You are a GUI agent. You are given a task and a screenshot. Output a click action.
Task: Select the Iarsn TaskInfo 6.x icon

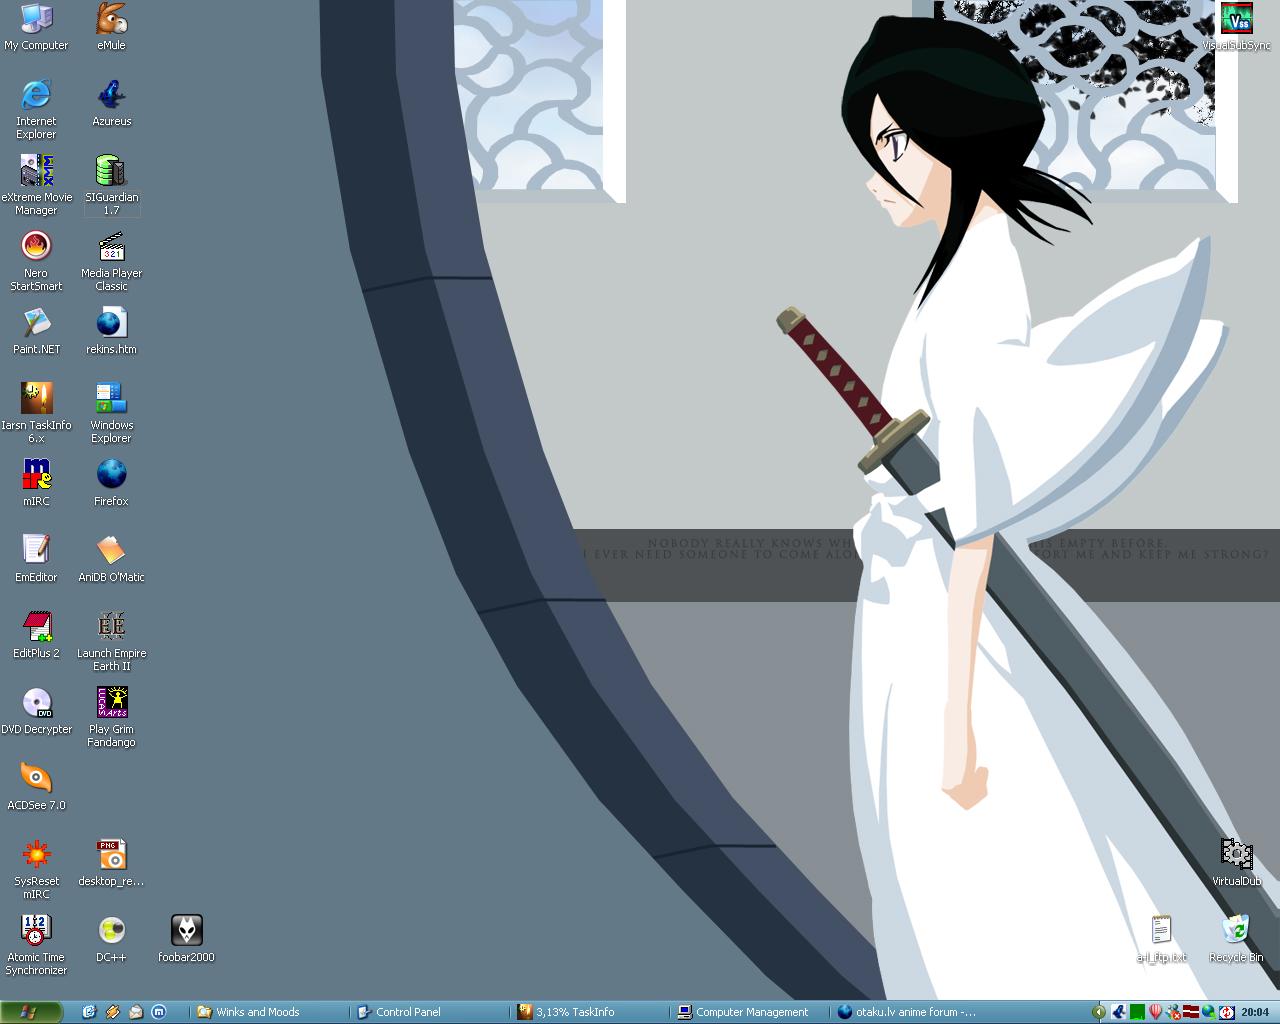36,413
